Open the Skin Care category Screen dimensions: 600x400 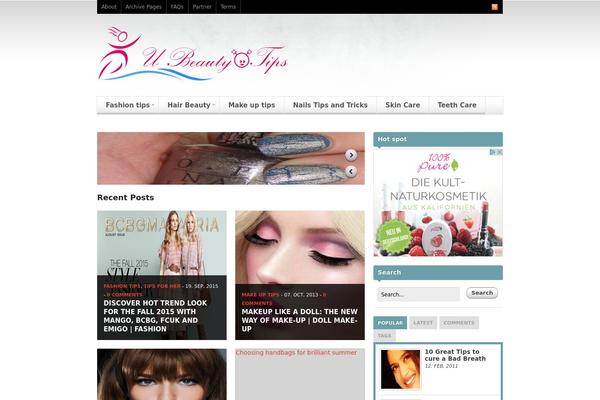(403, 105)
